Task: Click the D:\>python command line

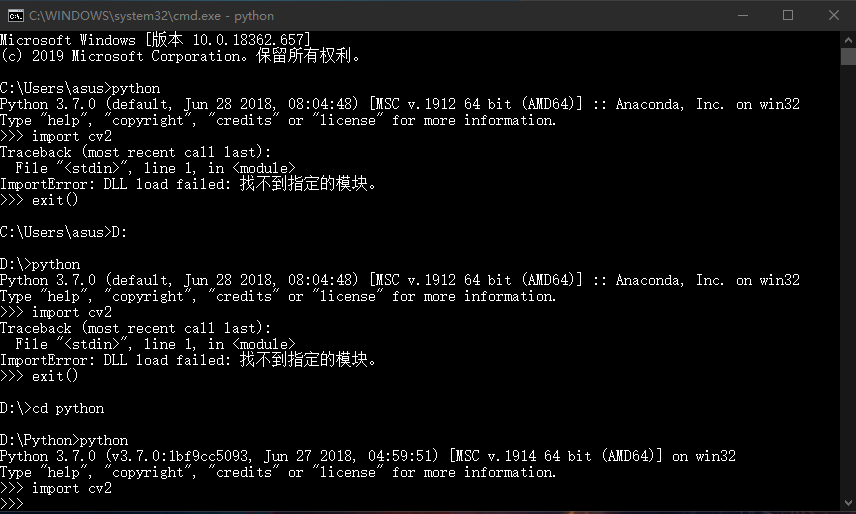Action: 40,264
